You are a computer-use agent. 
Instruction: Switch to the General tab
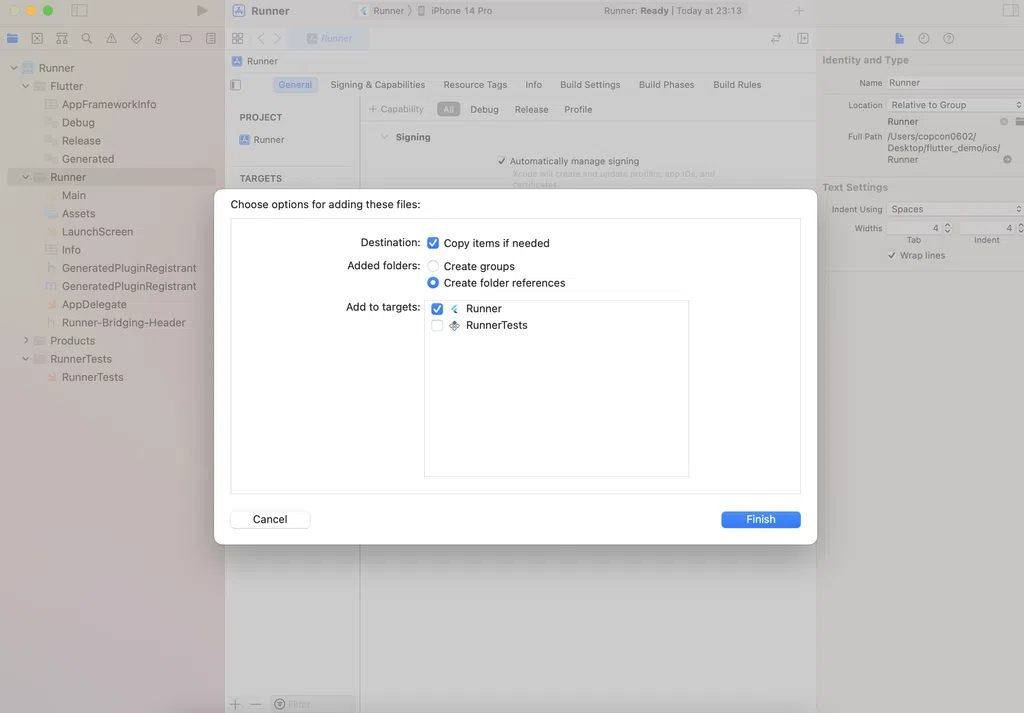[295, 85]
